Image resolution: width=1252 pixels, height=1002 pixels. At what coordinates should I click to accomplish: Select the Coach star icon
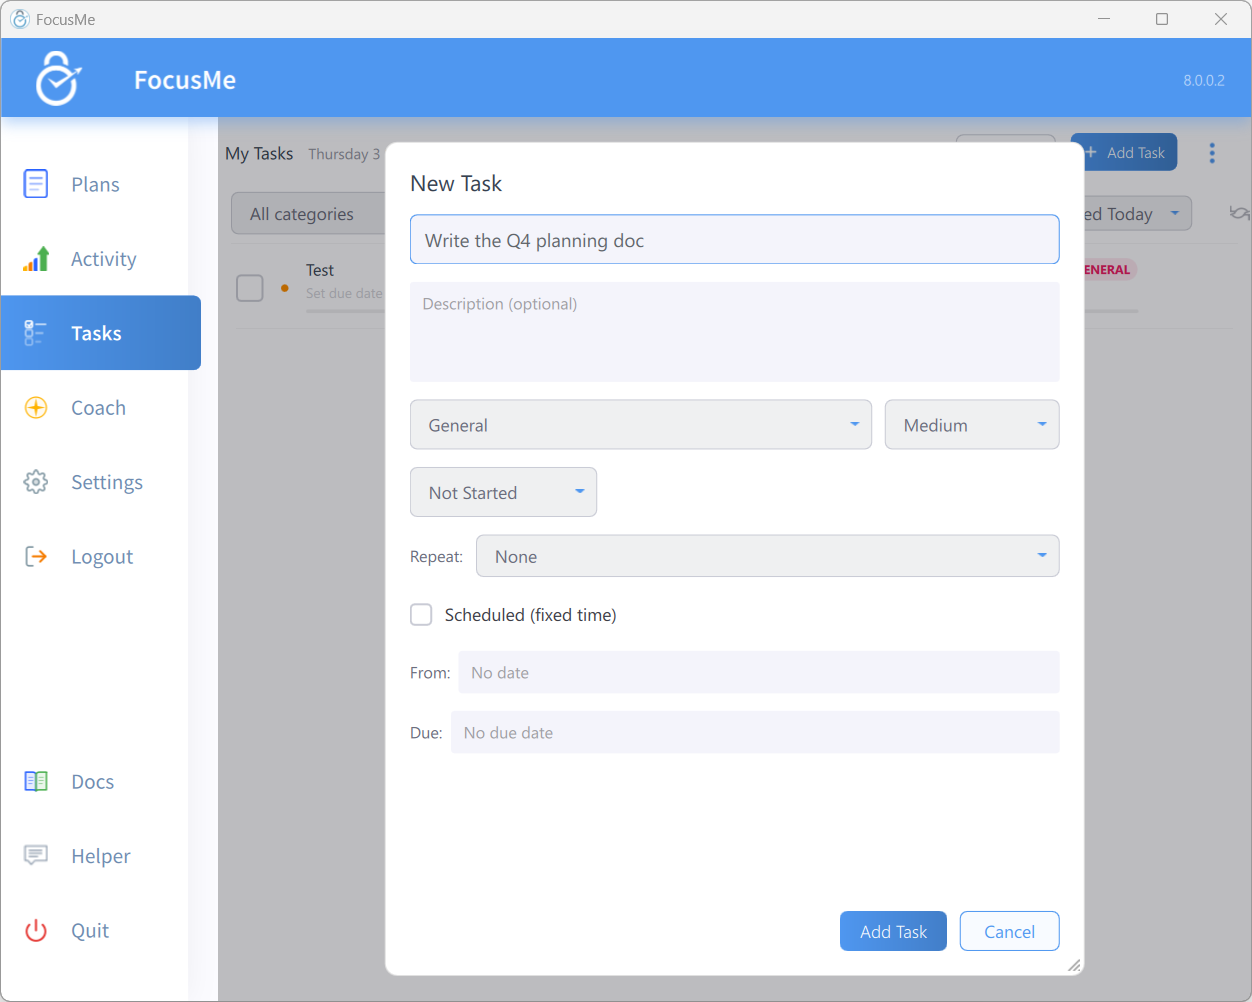click(x=36, y=408)
